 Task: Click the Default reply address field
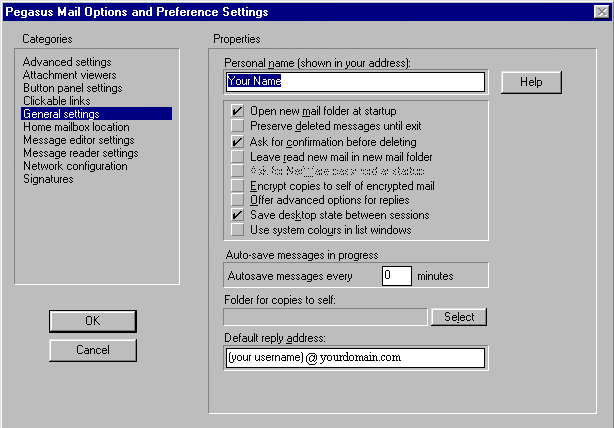[355, 358]
